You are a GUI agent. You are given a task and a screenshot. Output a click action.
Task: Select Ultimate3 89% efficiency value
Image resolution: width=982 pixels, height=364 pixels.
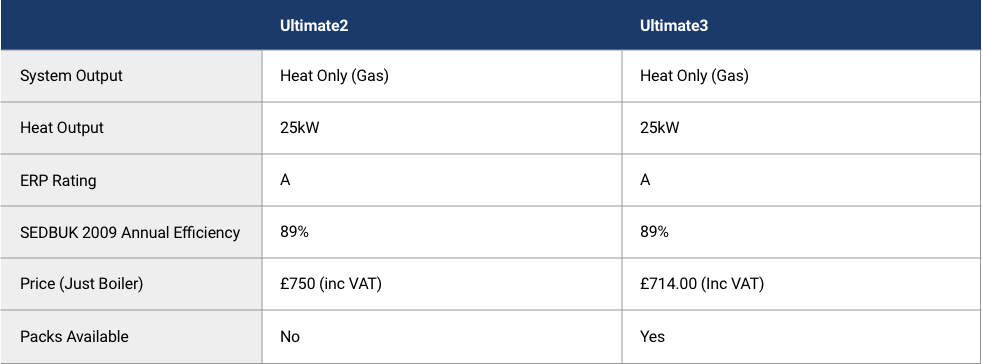(x=654, y=232)
